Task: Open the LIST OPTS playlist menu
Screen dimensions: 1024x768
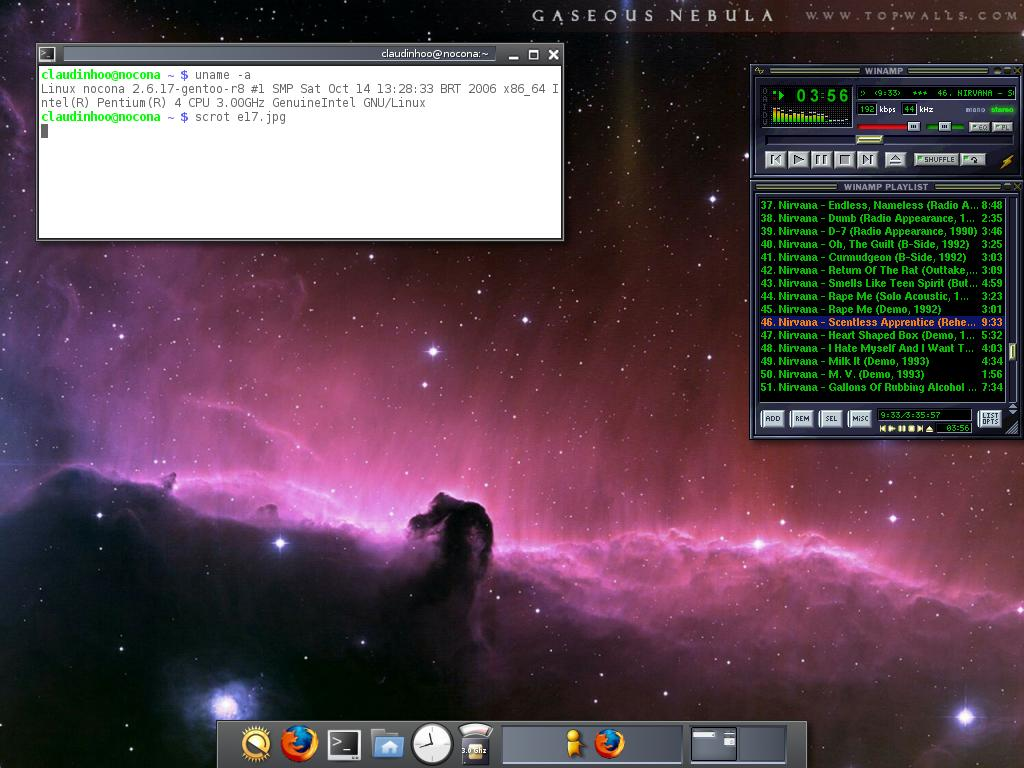Action: 989,419
